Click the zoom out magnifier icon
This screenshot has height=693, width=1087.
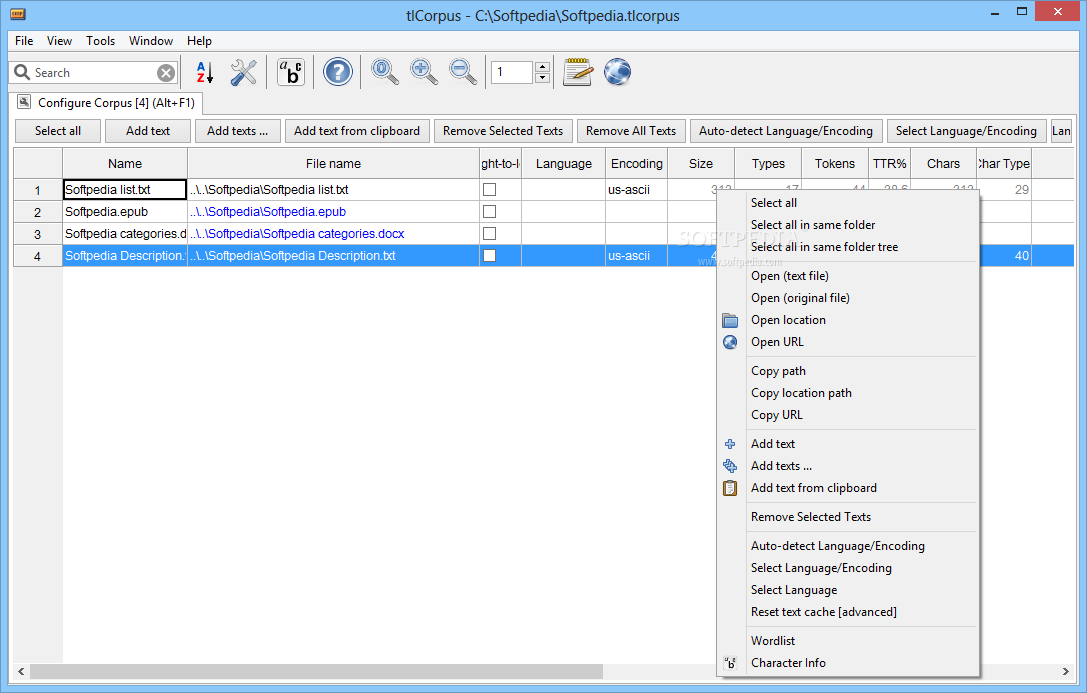[462, 72]
